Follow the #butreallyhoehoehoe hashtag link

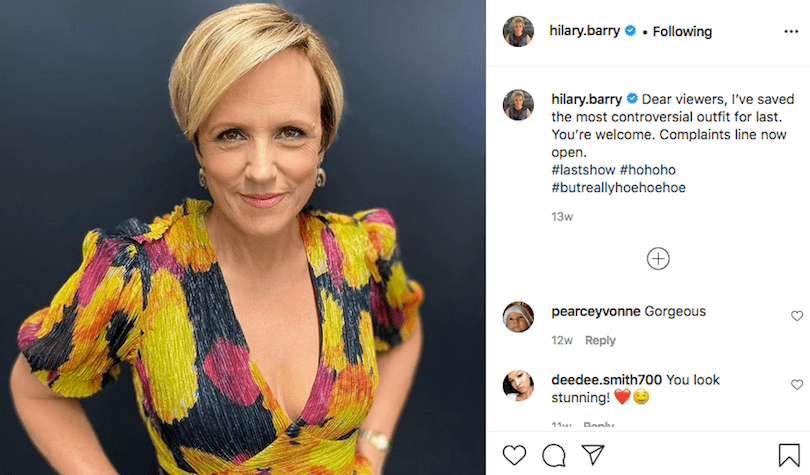click(x=618, y=188)
